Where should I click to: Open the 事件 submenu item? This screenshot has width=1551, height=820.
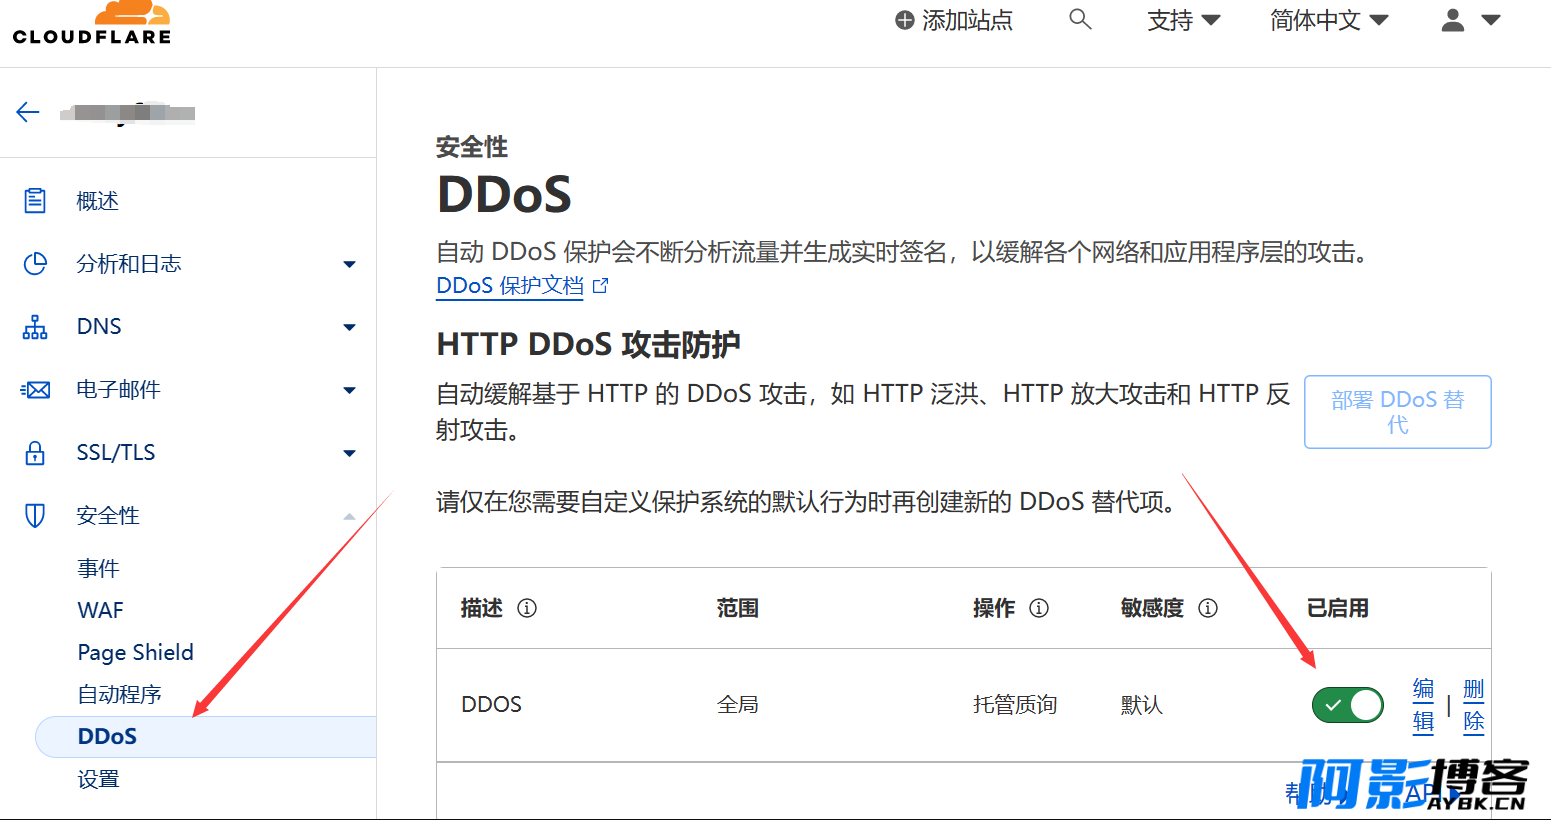coord(98,568)
